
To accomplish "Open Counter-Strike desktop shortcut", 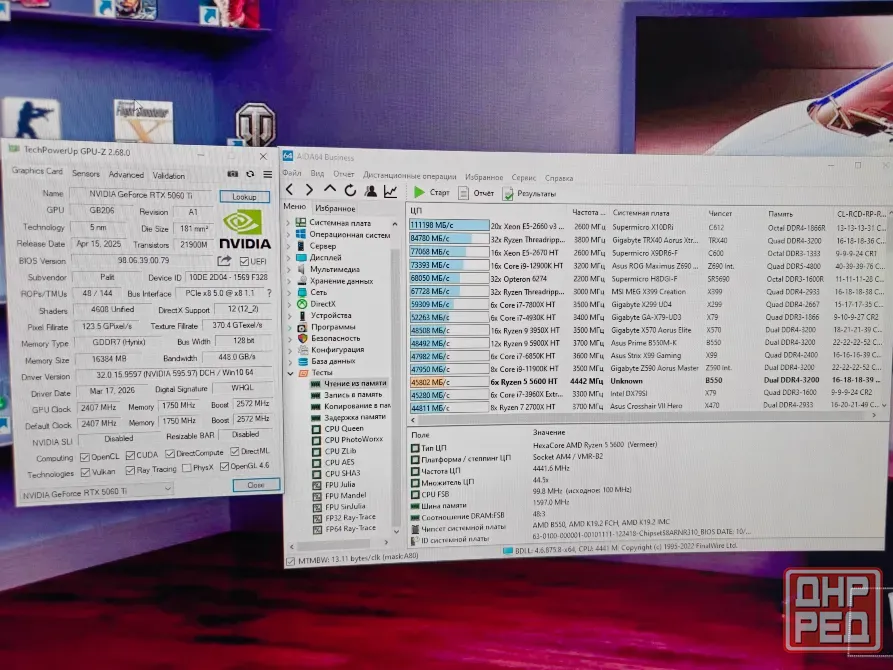I will point(31,119).
